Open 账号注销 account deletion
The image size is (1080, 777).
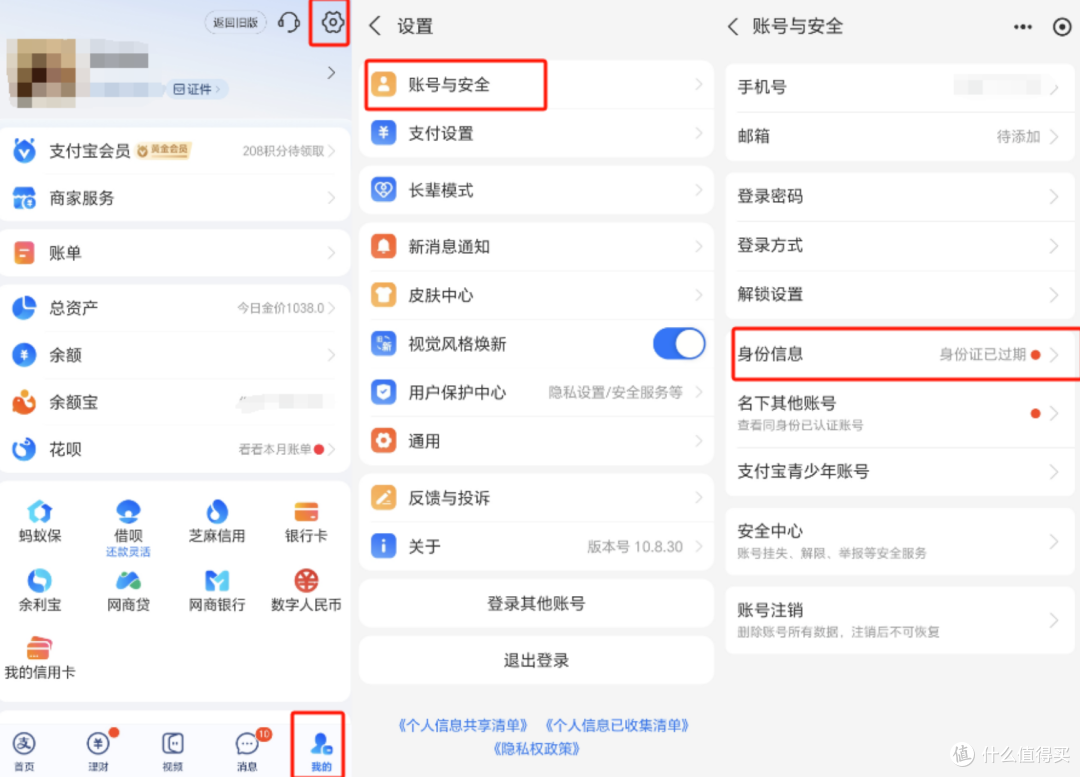[x=900, y=620]
